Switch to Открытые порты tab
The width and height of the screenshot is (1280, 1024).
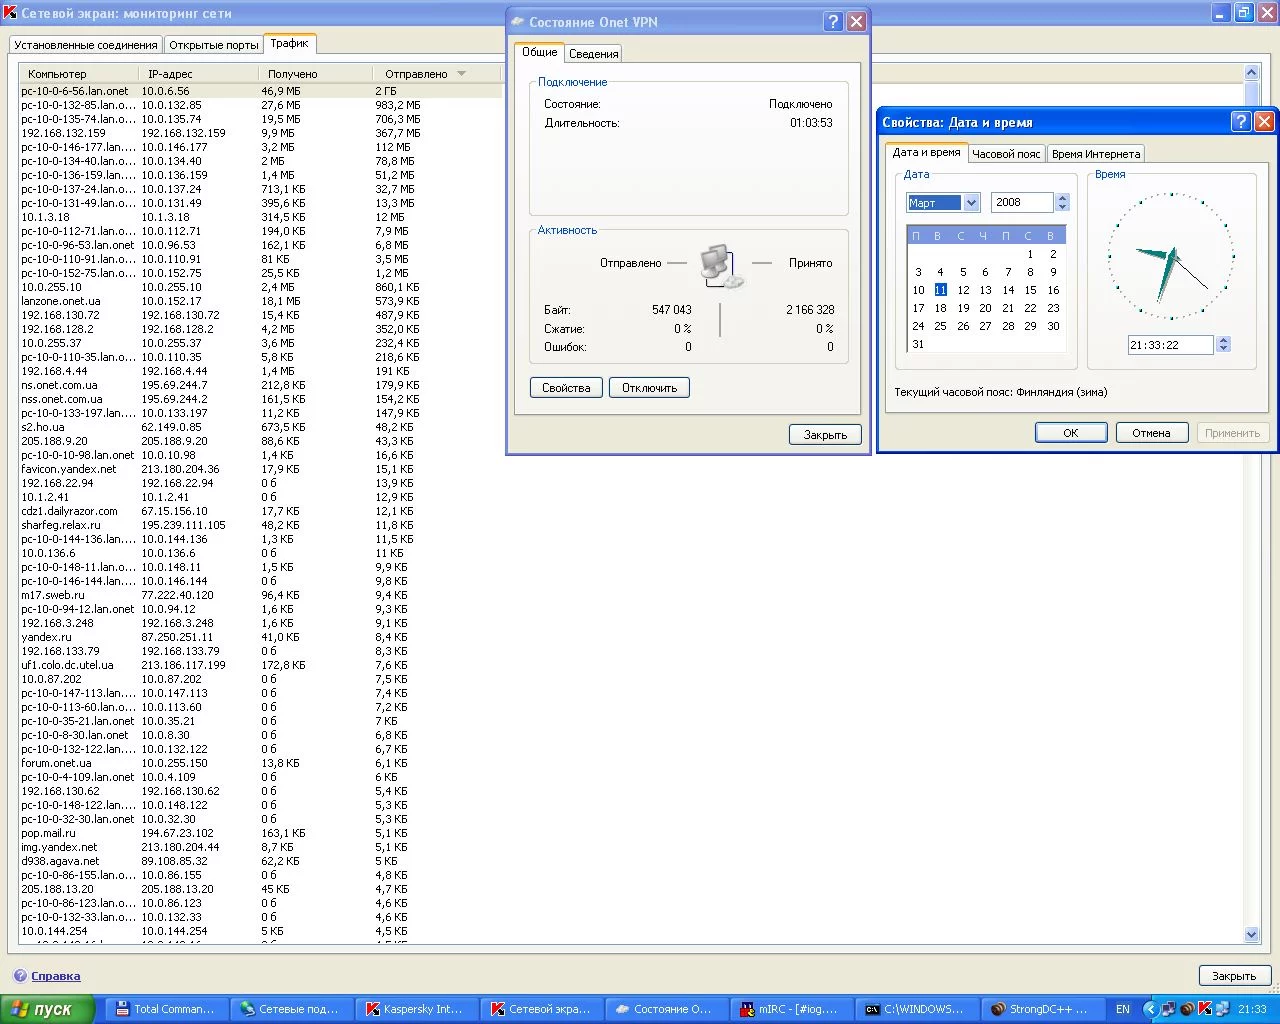(x=213, y=45)
